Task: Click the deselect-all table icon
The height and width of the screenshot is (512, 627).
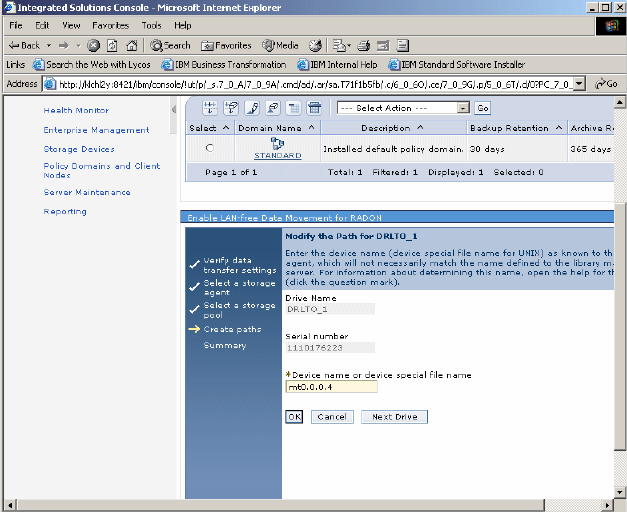Action: pos(231,108)
